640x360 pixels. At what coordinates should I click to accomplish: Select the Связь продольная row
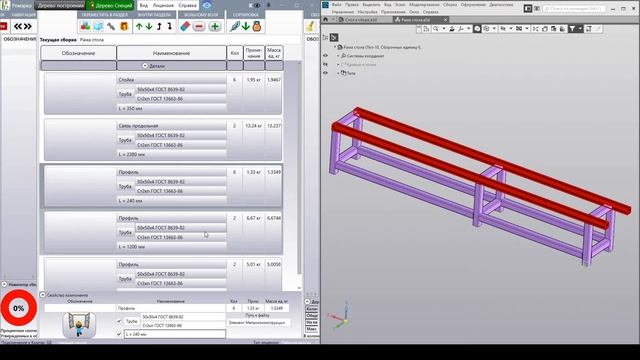(x=163, y=140)
